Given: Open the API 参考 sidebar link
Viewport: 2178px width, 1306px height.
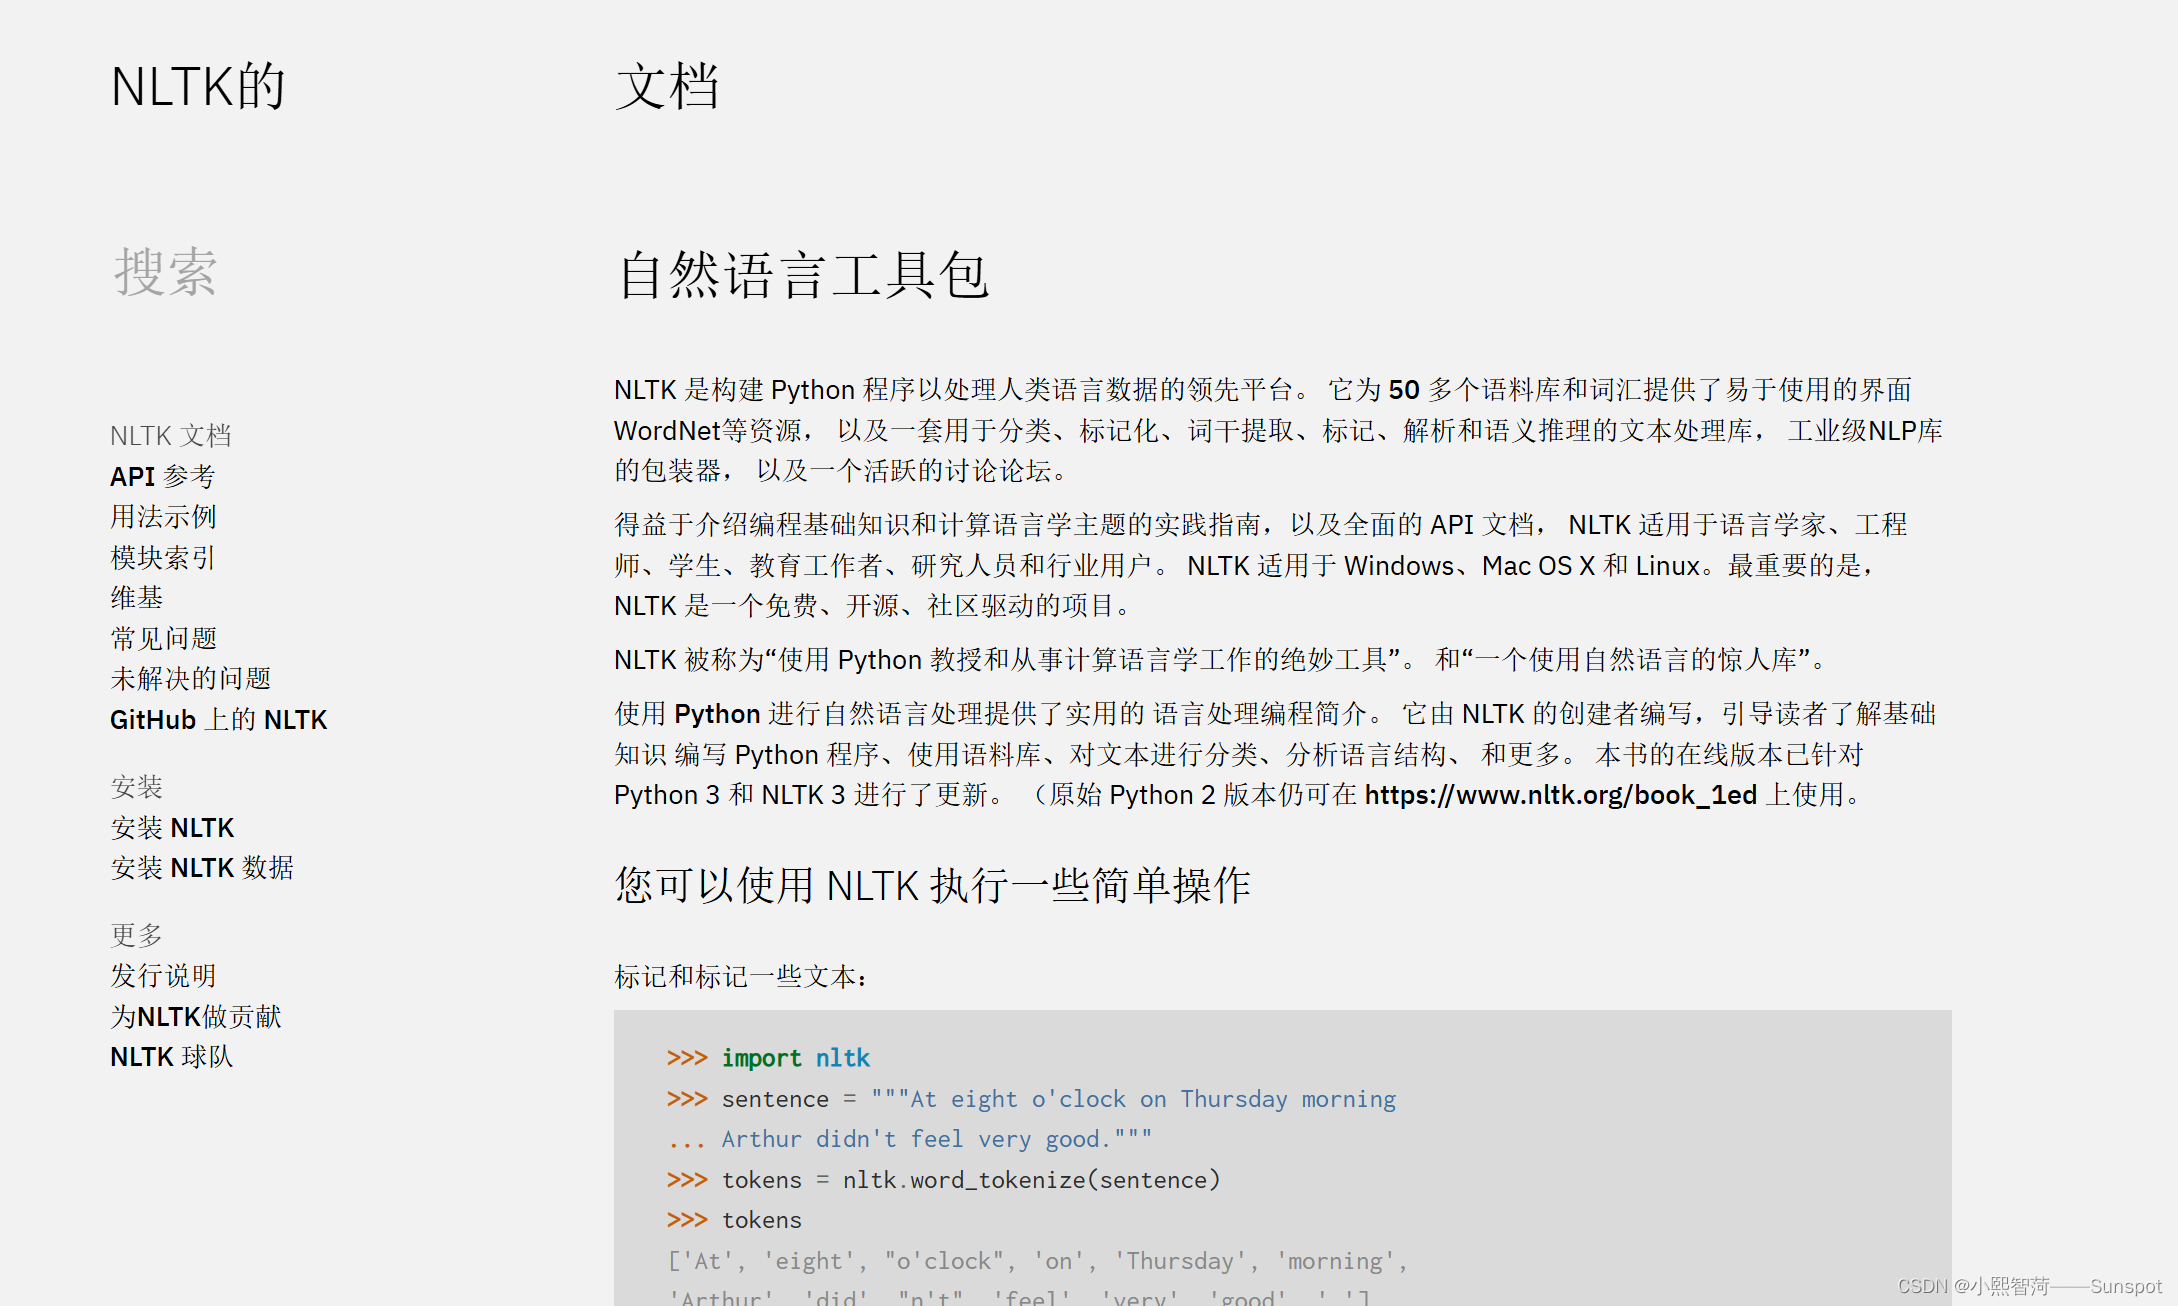Looking at the screenshot, I should pyautogui.click(x=162, y=476).
